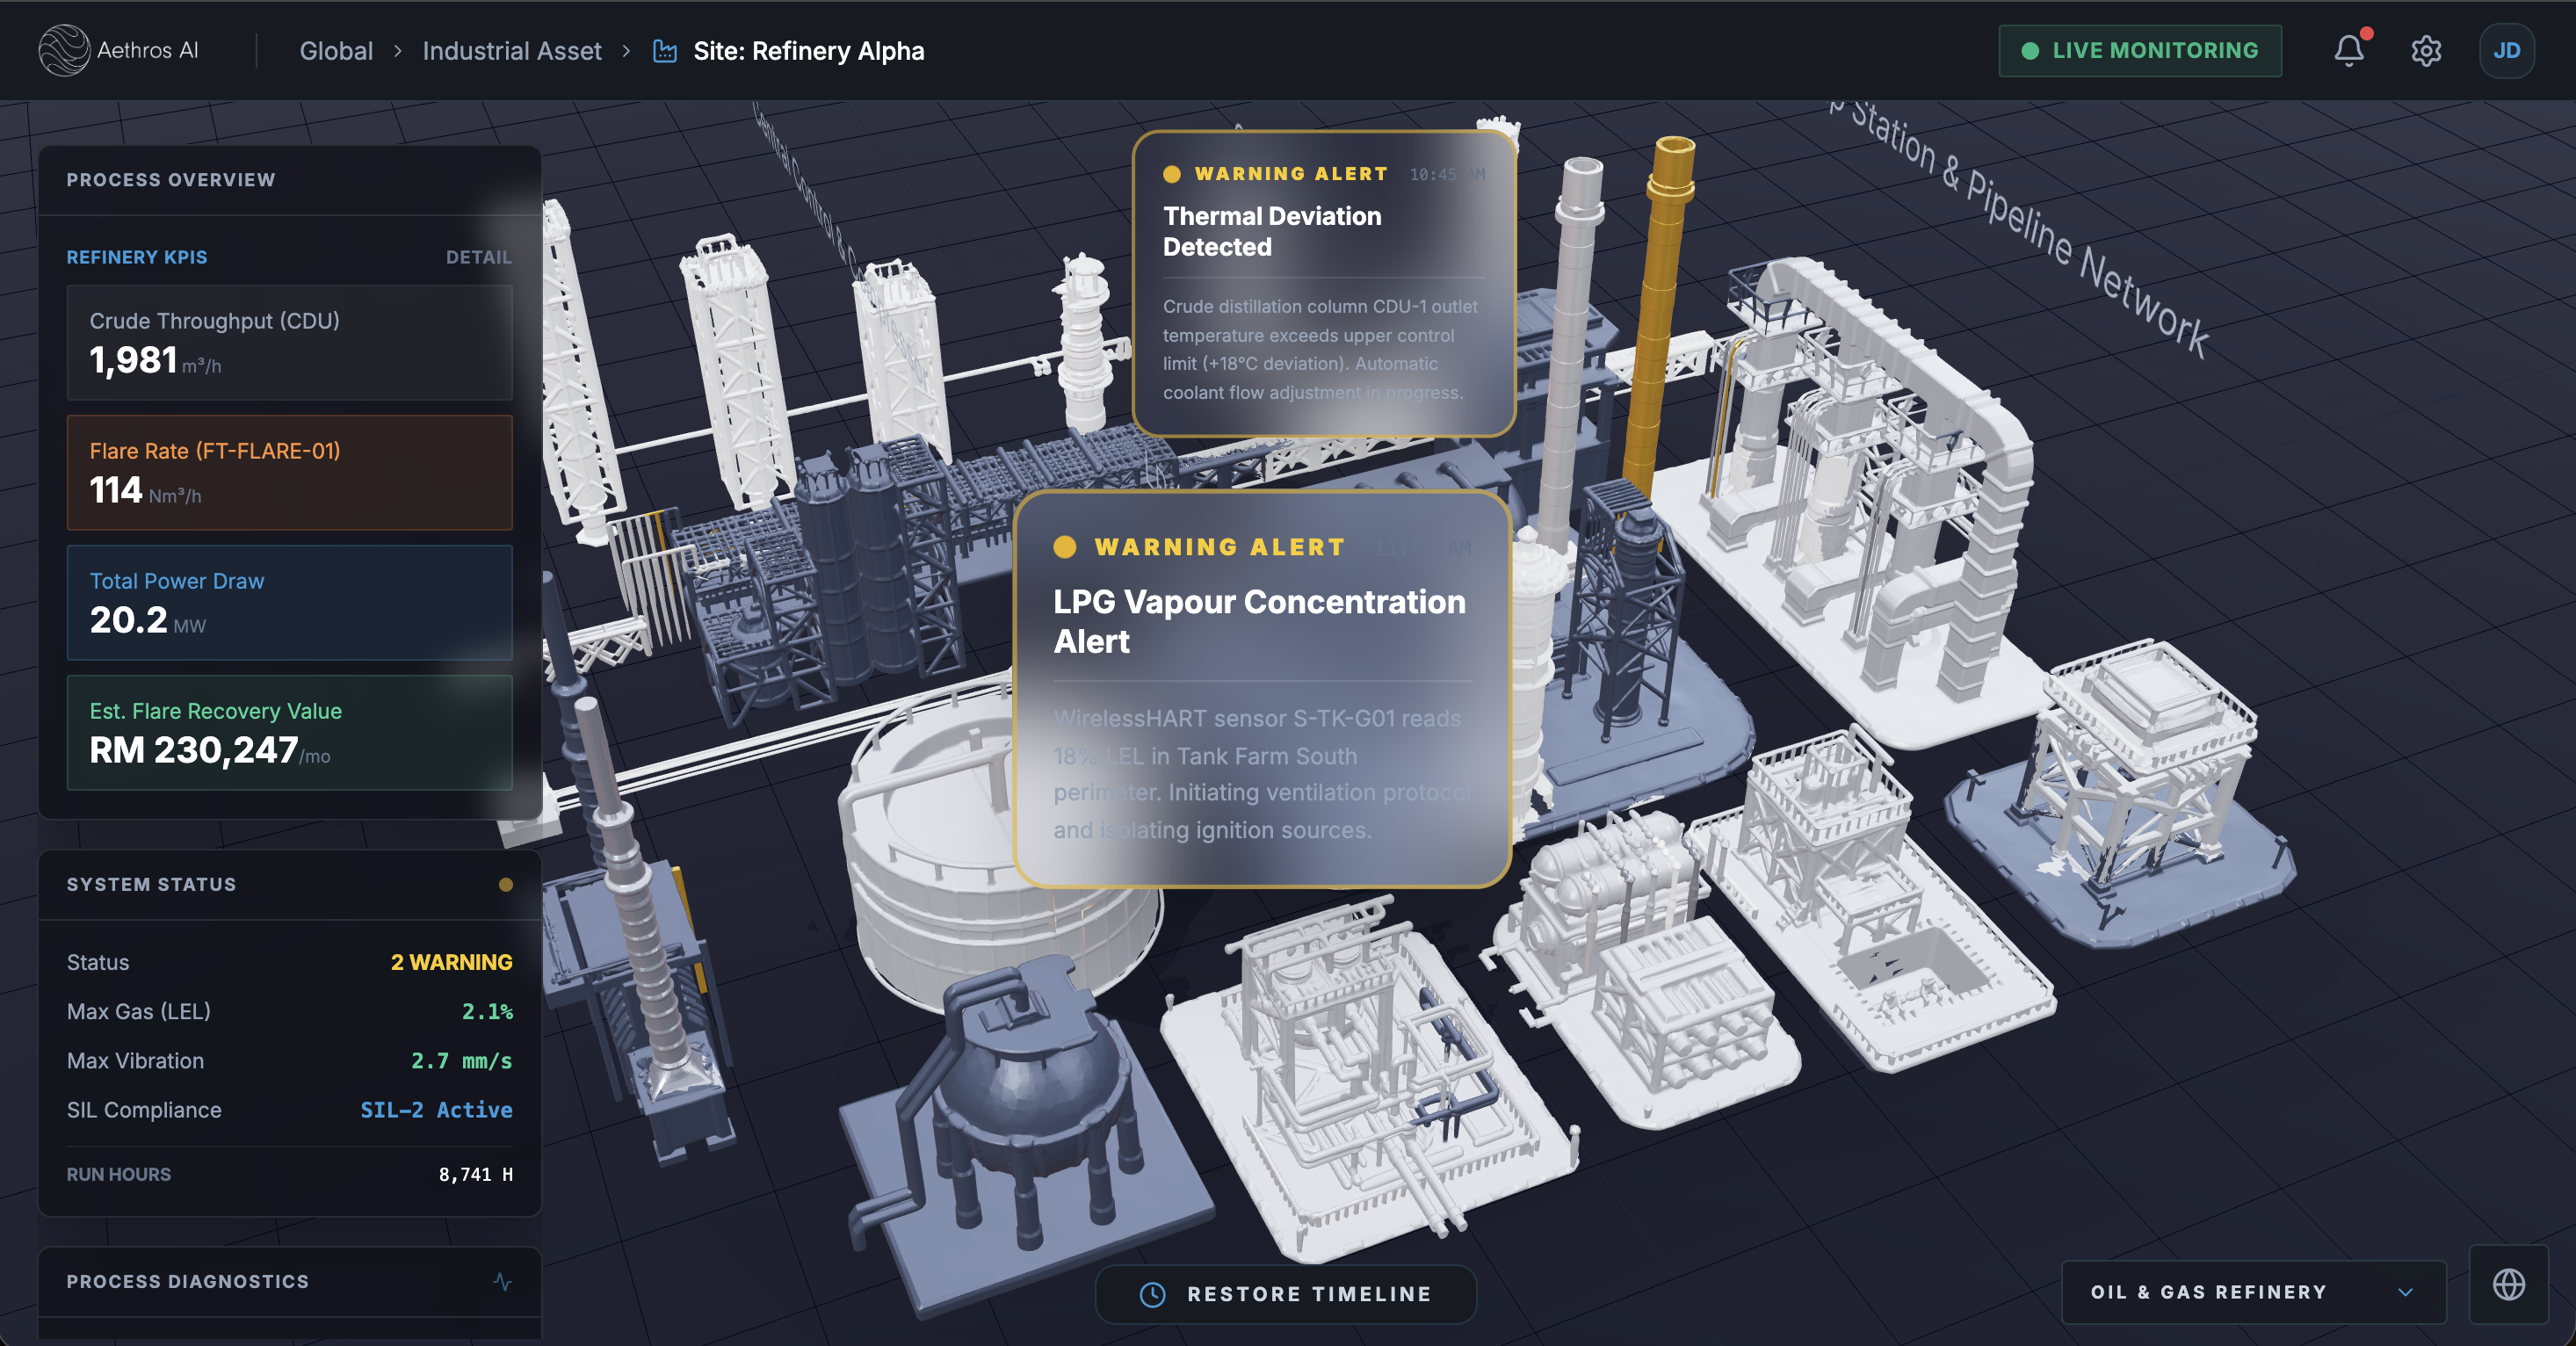Expand the Oil & Gas Refinery dropdown
The height and width of the screenshot is (1346, 2576).
(x=2253, y=1291)
